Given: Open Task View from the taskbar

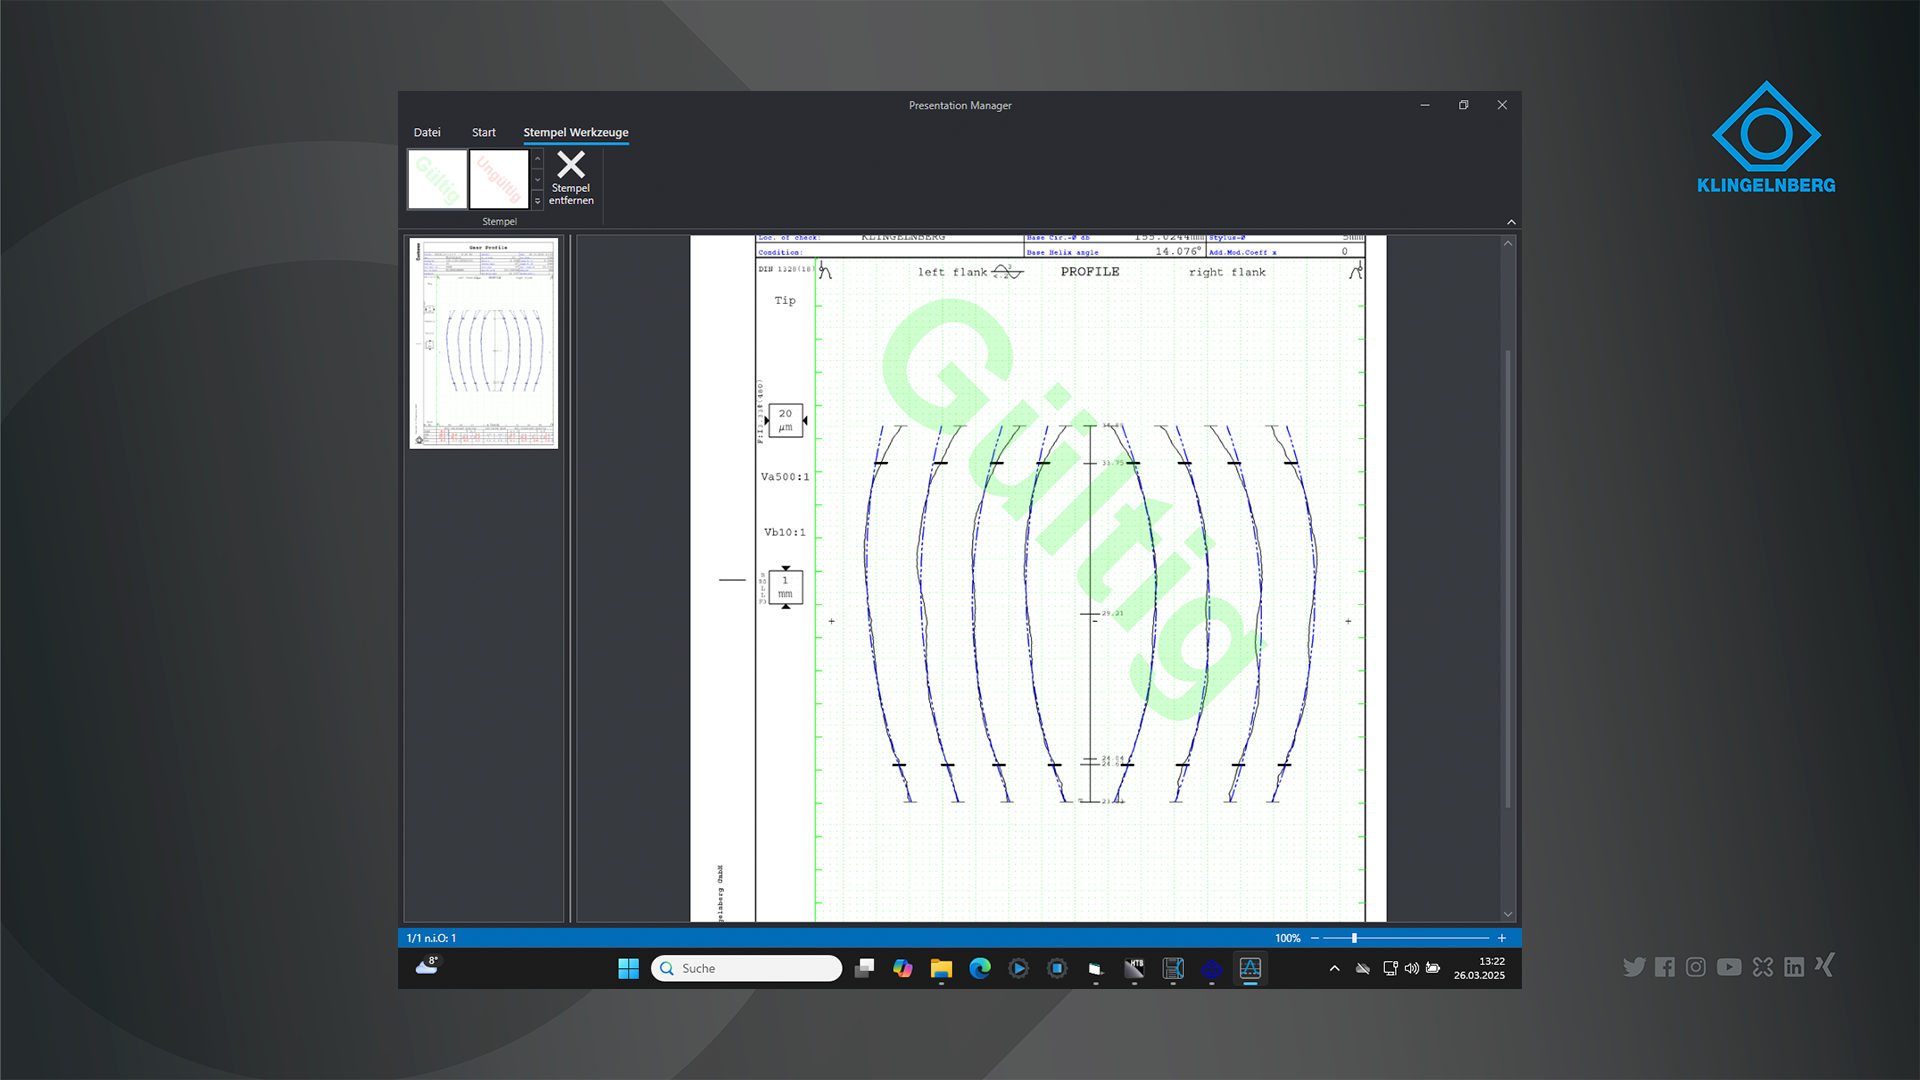Looking at the screenshot, I should click(865, 968).
